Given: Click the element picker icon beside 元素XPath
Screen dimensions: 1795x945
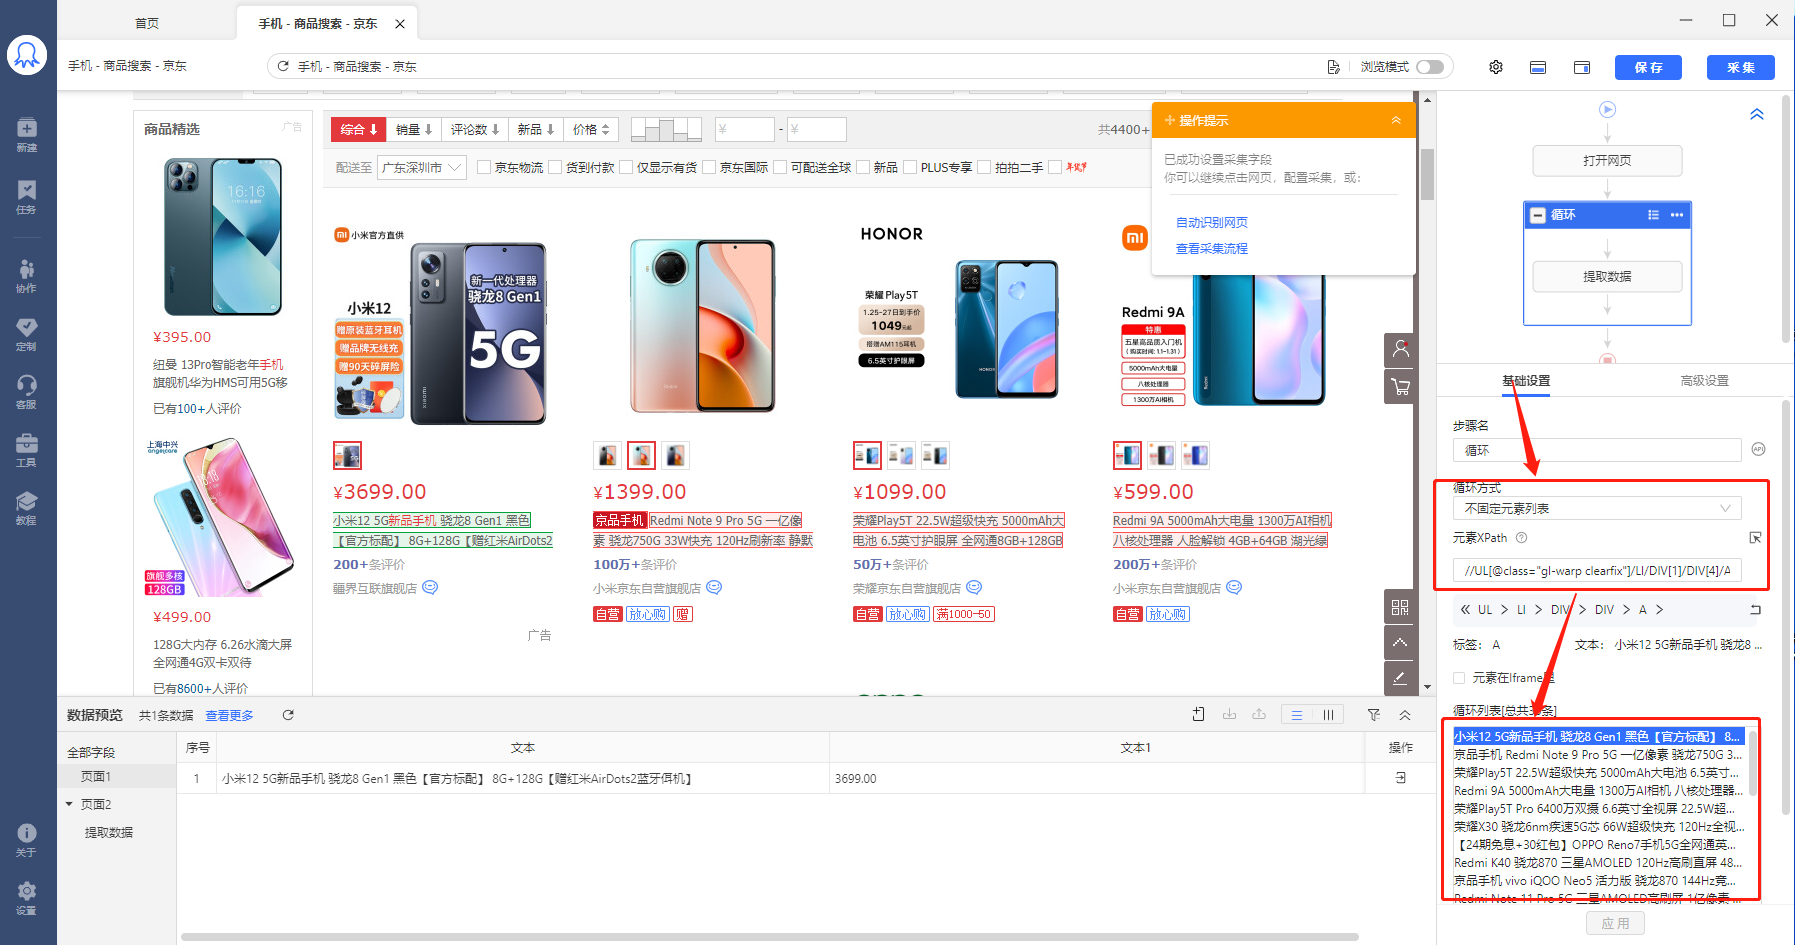Looking at the screenshot, I should [1755, 538].
